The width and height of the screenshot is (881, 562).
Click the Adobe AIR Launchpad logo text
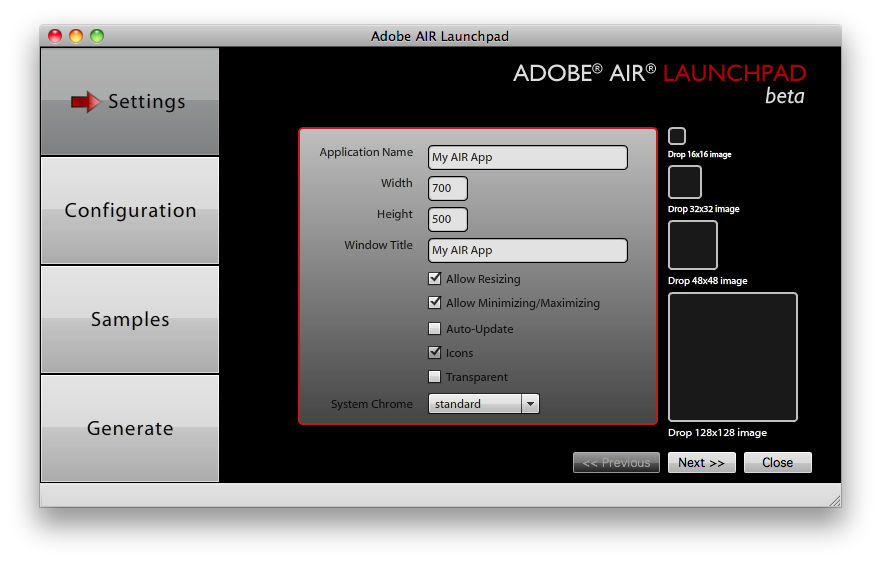(660, 74)
